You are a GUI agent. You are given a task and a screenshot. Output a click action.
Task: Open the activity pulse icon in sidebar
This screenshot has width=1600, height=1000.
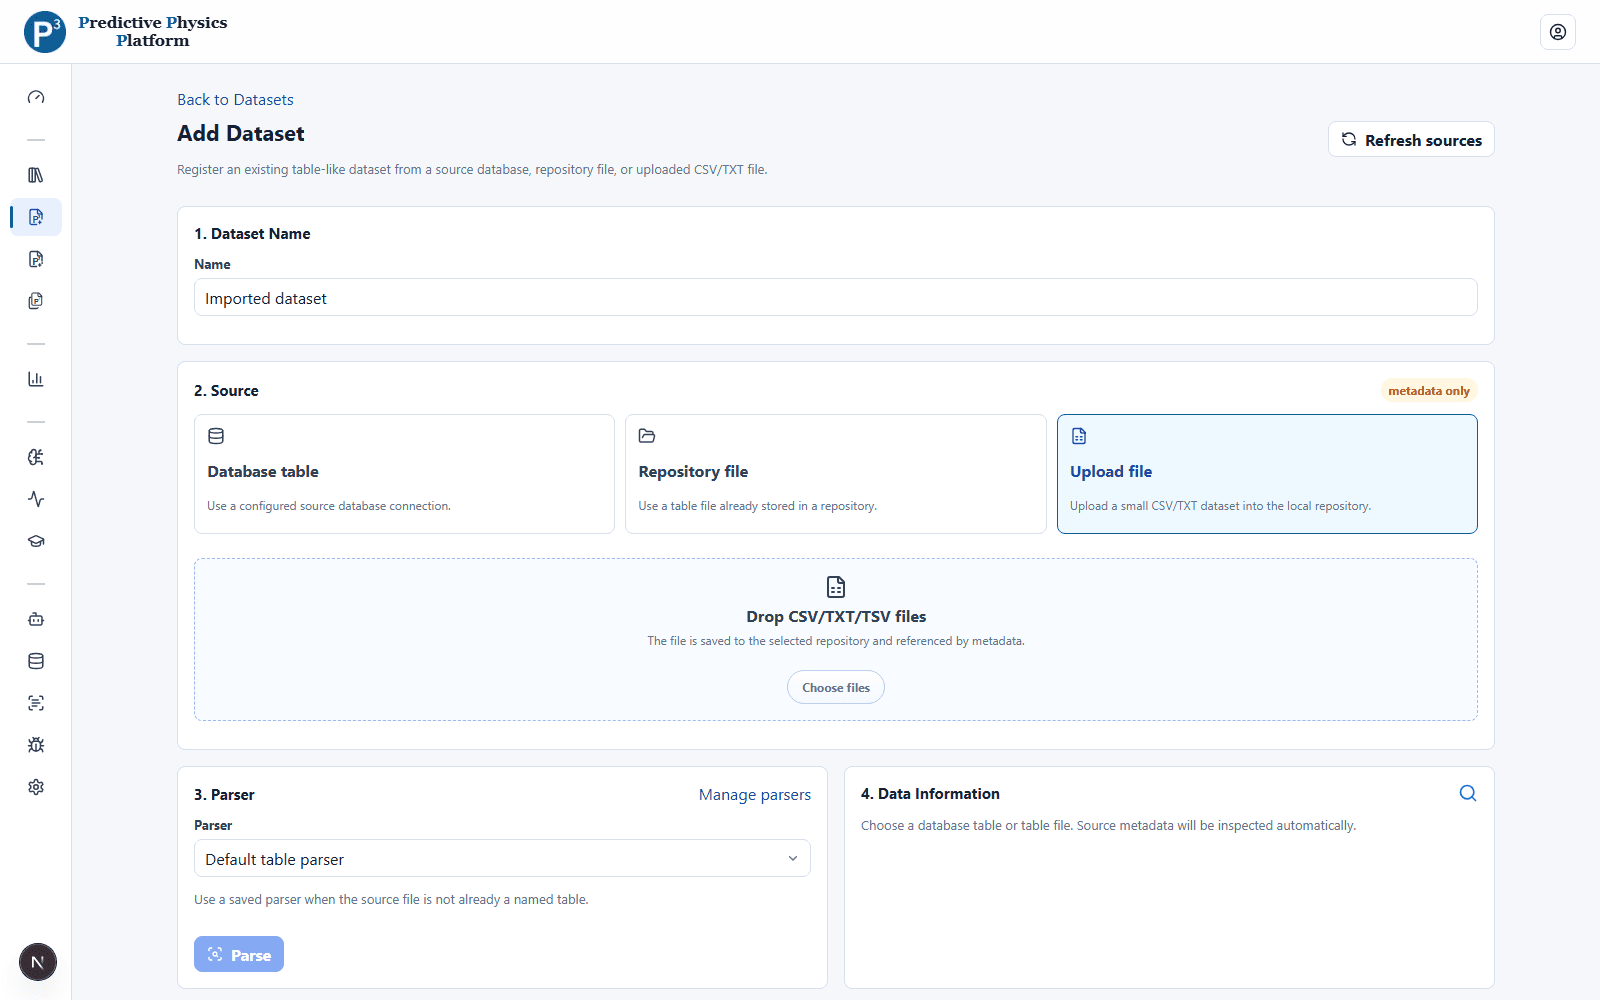coord(36,499)
